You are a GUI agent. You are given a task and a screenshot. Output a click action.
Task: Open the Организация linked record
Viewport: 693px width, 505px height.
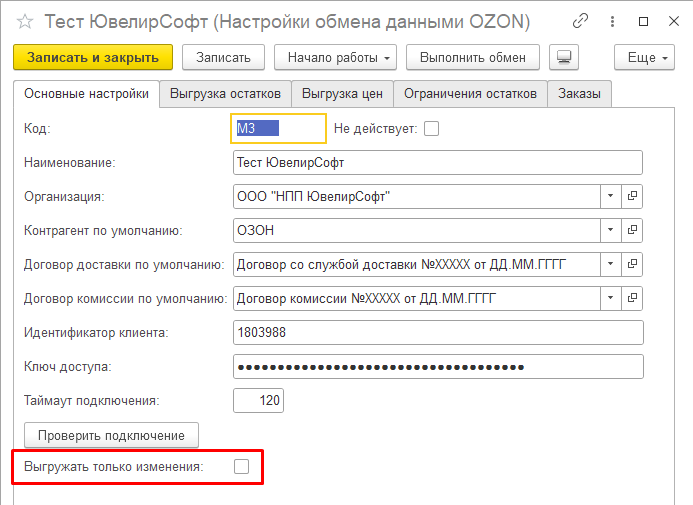pos(632,196)
